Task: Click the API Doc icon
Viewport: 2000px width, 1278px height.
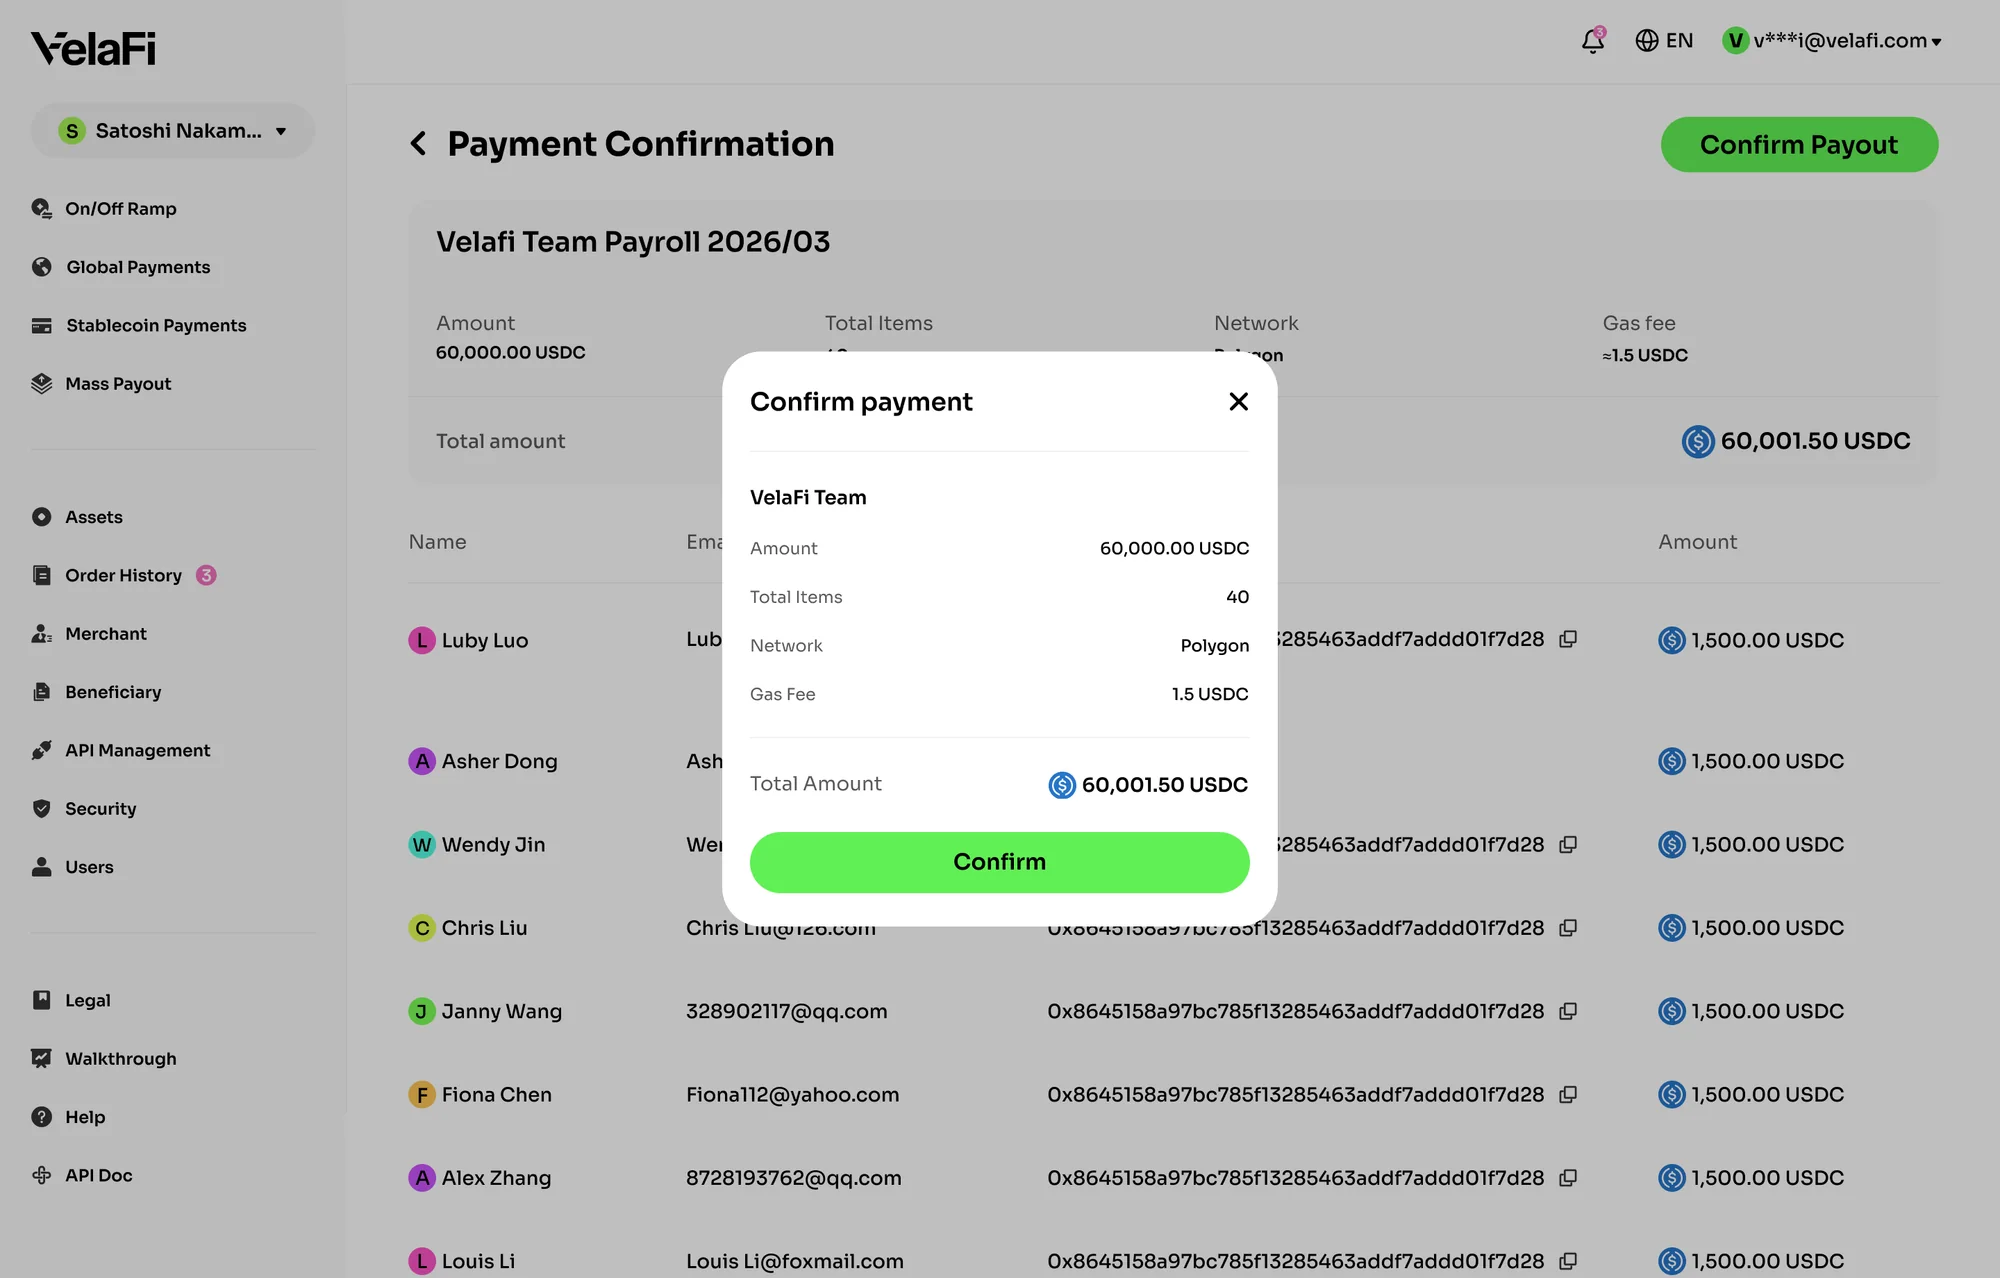Action: click(x=41, y=1175)
